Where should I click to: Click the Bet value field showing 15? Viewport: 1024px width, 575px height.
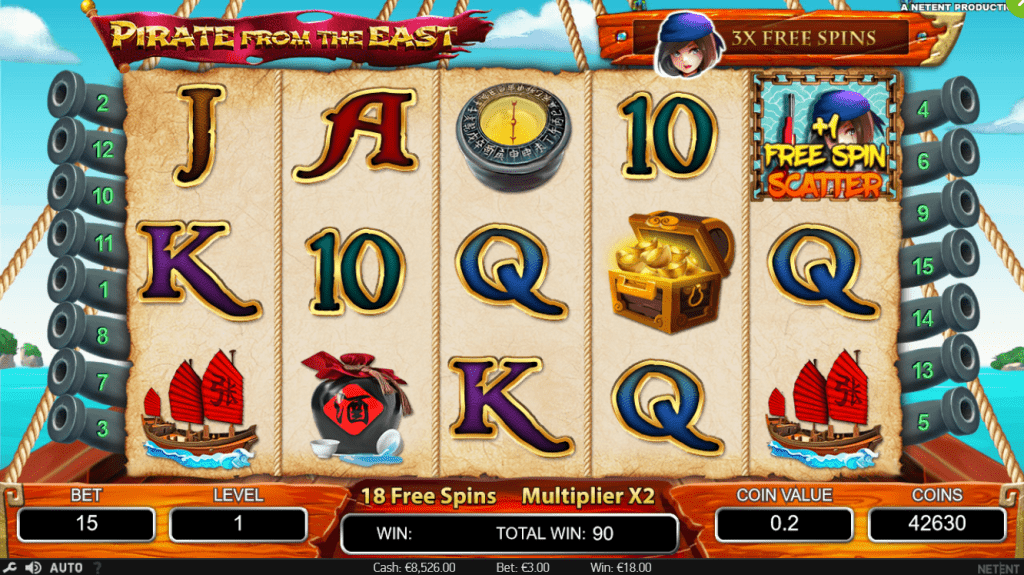point(86,523)
